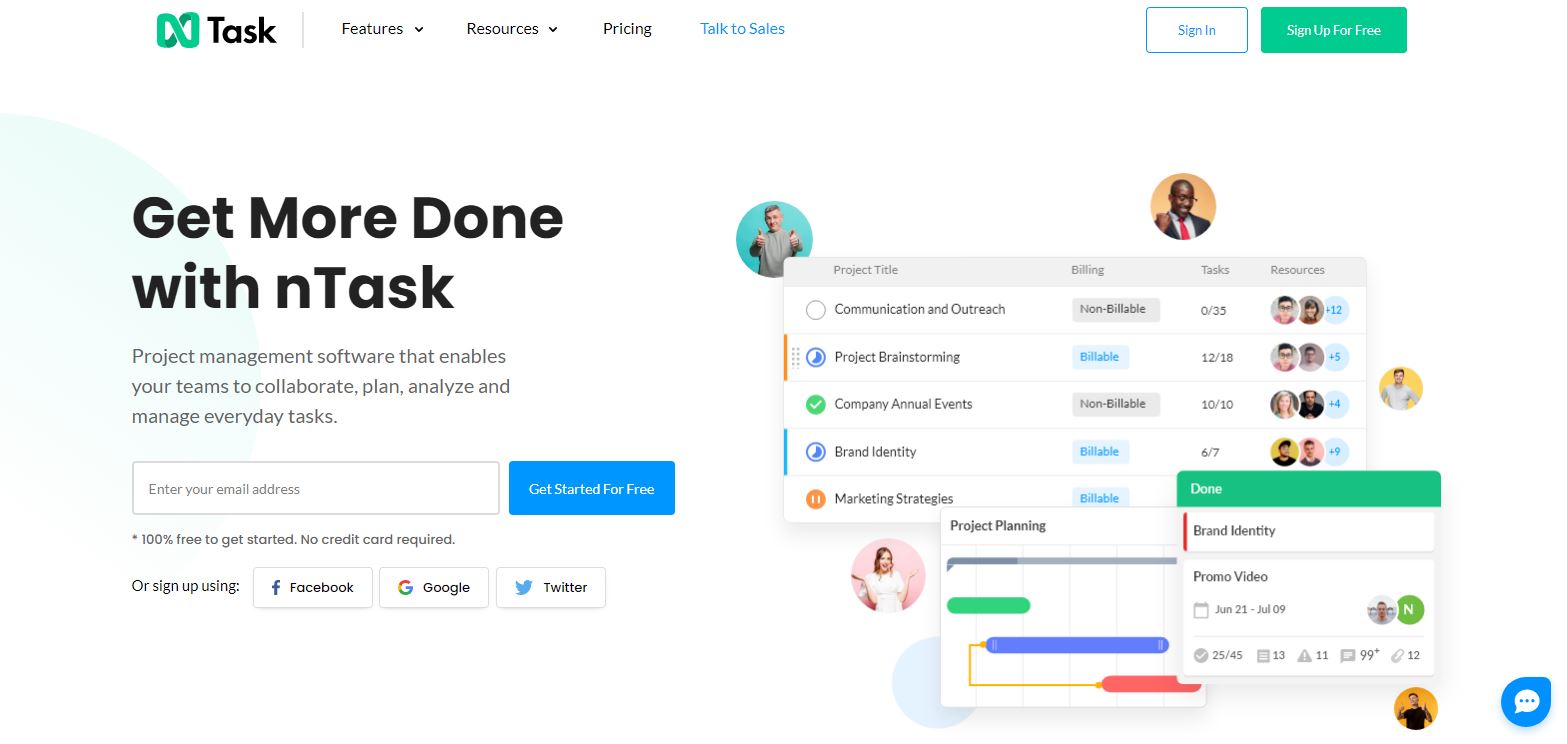Focus the email address input field
1567x744 pixels.
click(316, 488)
